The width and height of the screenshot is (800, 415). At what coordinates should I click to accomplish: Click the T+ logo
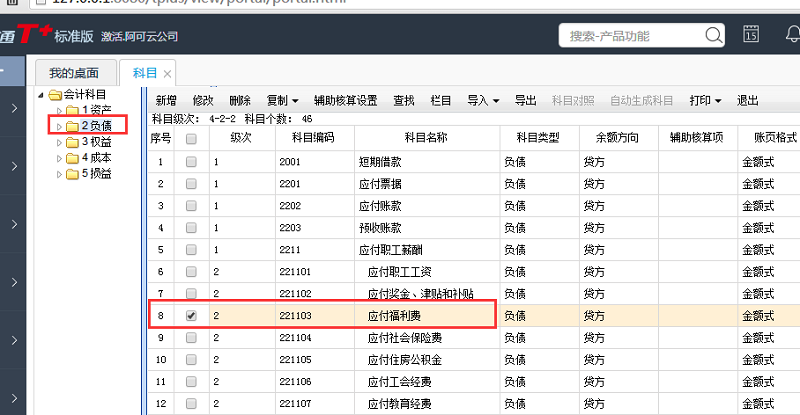tap(34, 34)
